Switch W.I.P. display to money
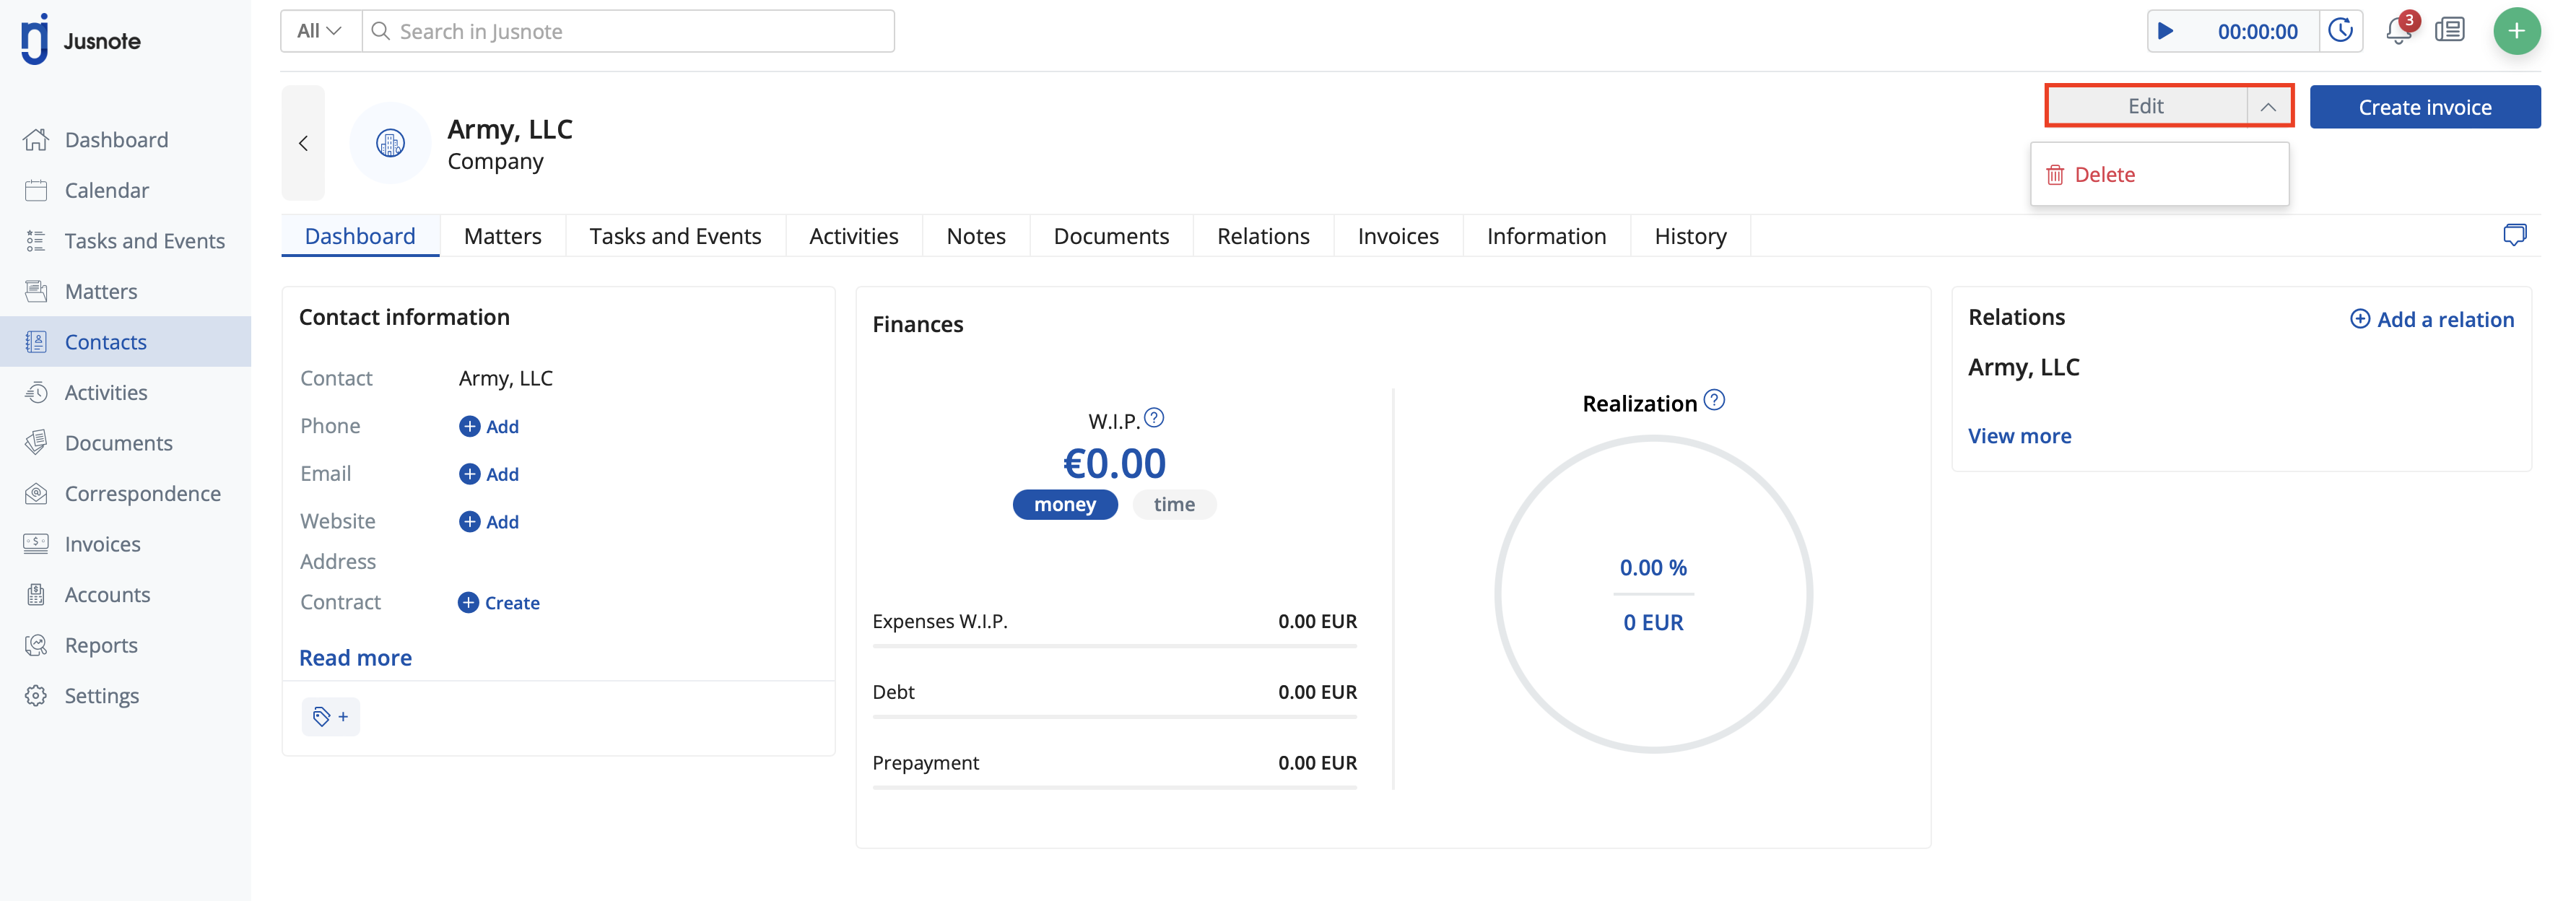 pos(1064,505)
